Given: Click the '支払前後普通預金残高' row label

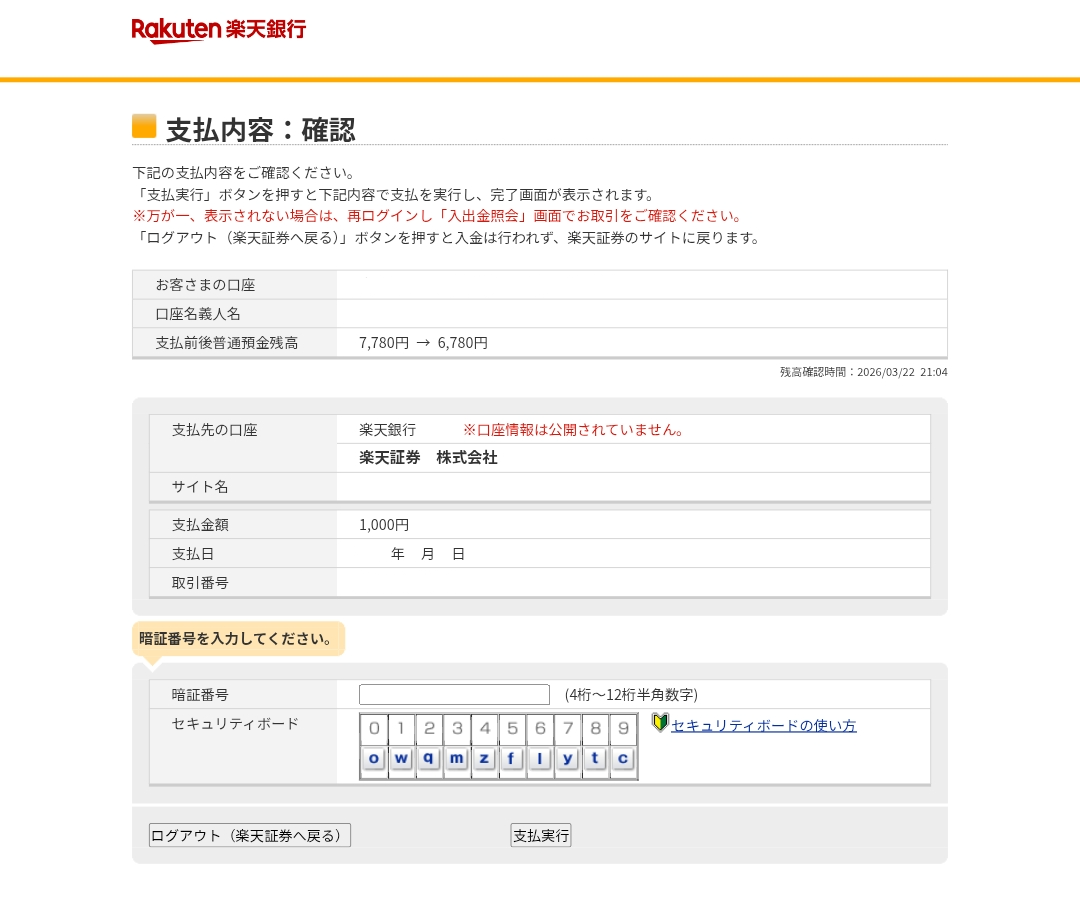Looking at the screenshot, I should coord(227,343).
